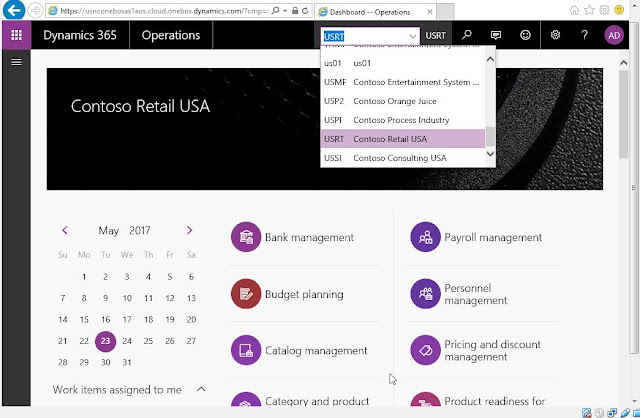Open Budget planning text link
Viewport: 640px width, 418px height.
[x=304, y=294]
